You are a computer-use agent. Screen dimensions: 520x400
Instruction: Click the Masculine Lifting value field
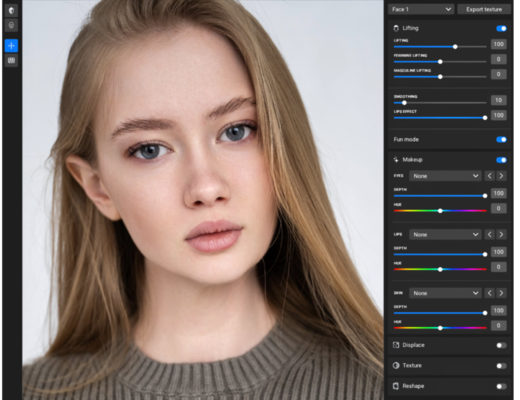point(499,74)
